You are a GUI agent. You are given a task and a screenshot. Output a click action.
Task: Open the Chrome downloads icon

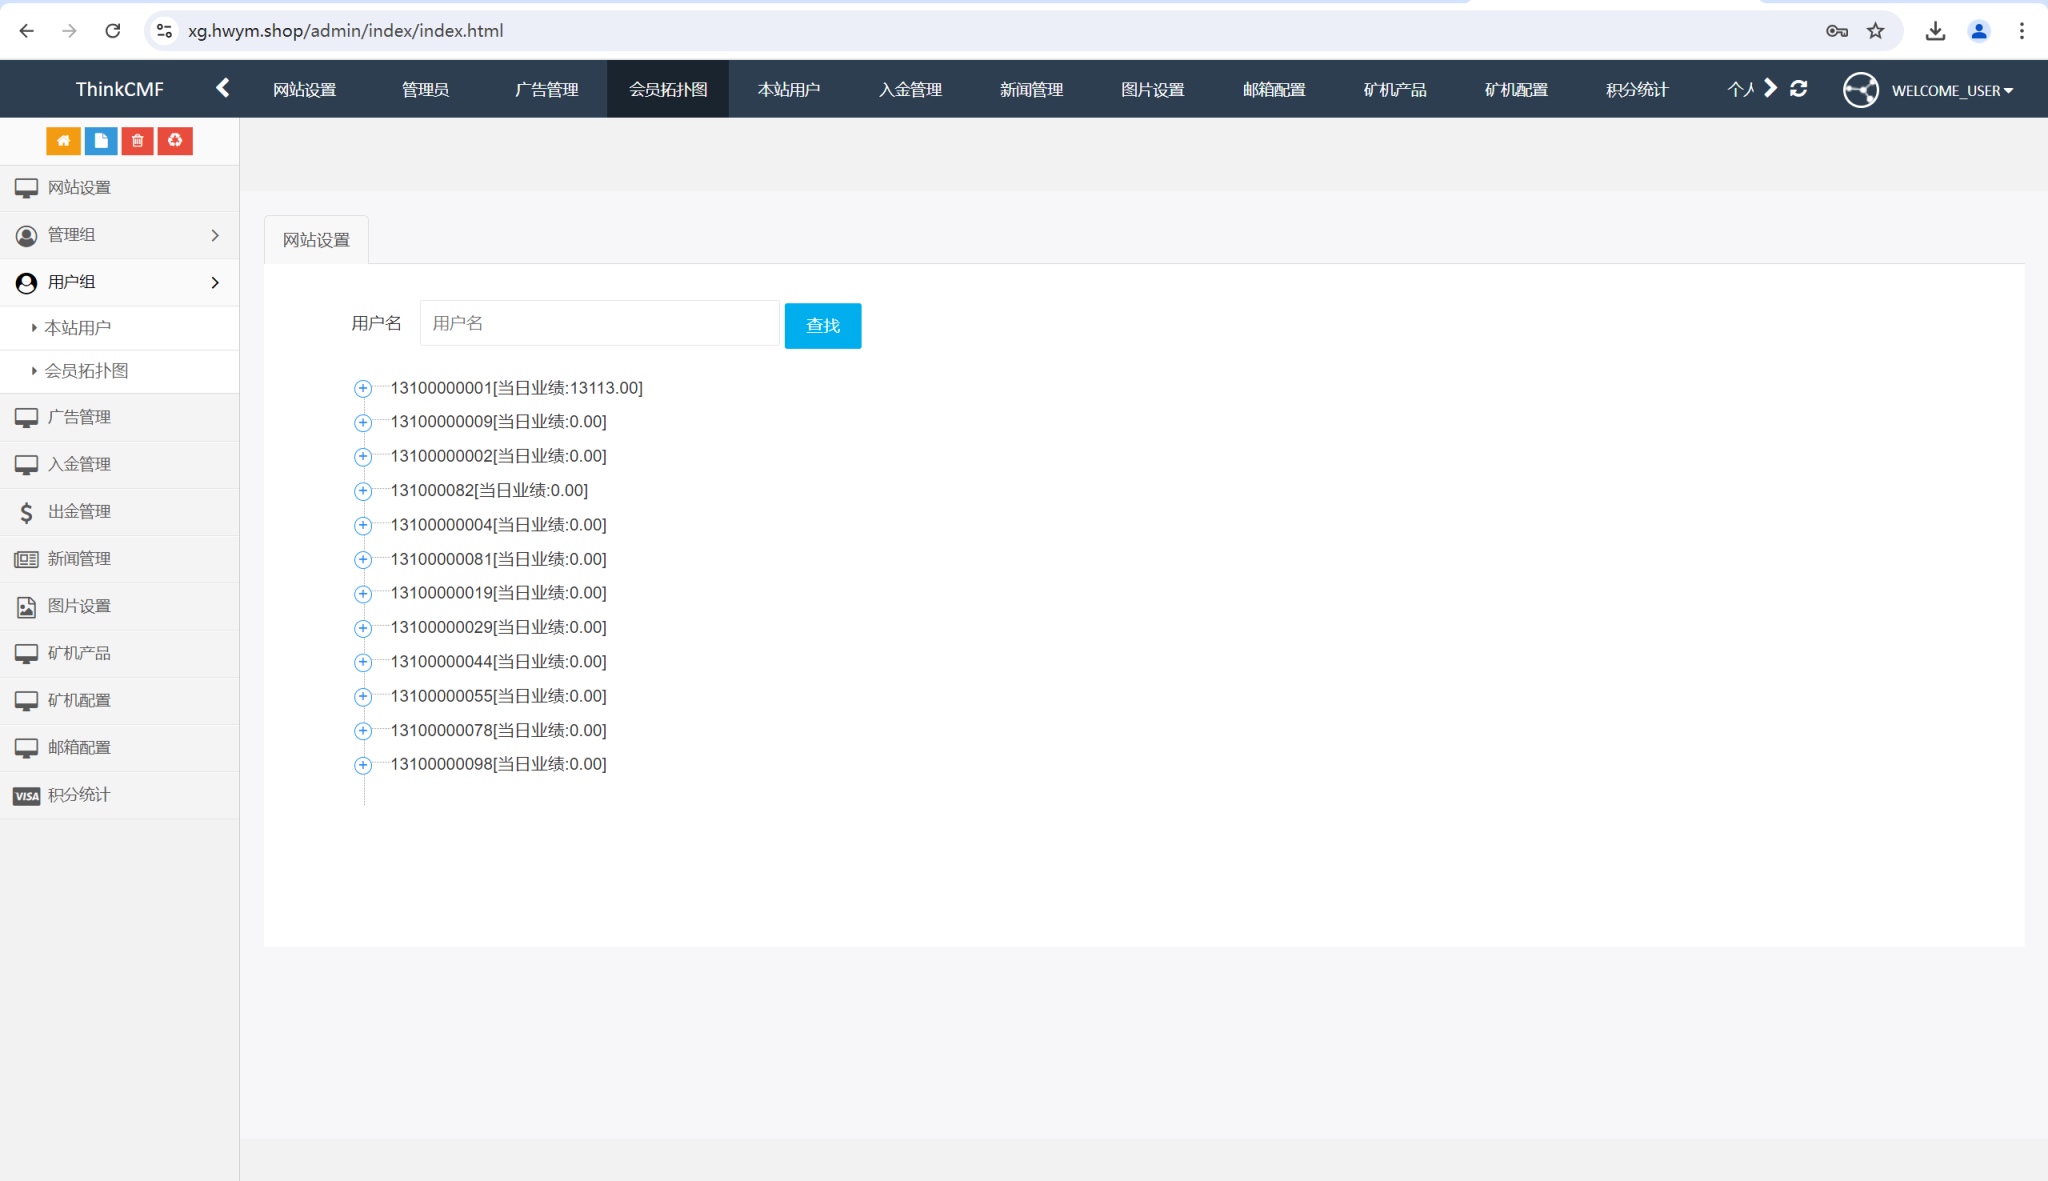[x=1935, y=31]
